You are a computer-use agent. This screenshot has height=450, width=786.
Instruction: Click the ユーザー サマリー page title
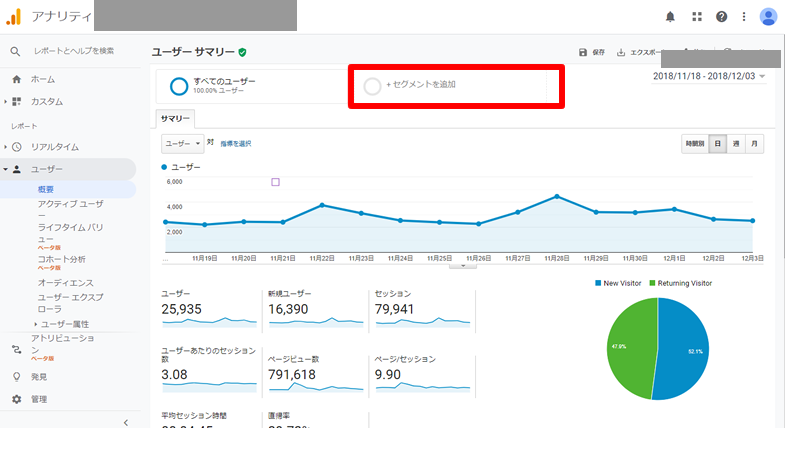click(x=193, y=52)
